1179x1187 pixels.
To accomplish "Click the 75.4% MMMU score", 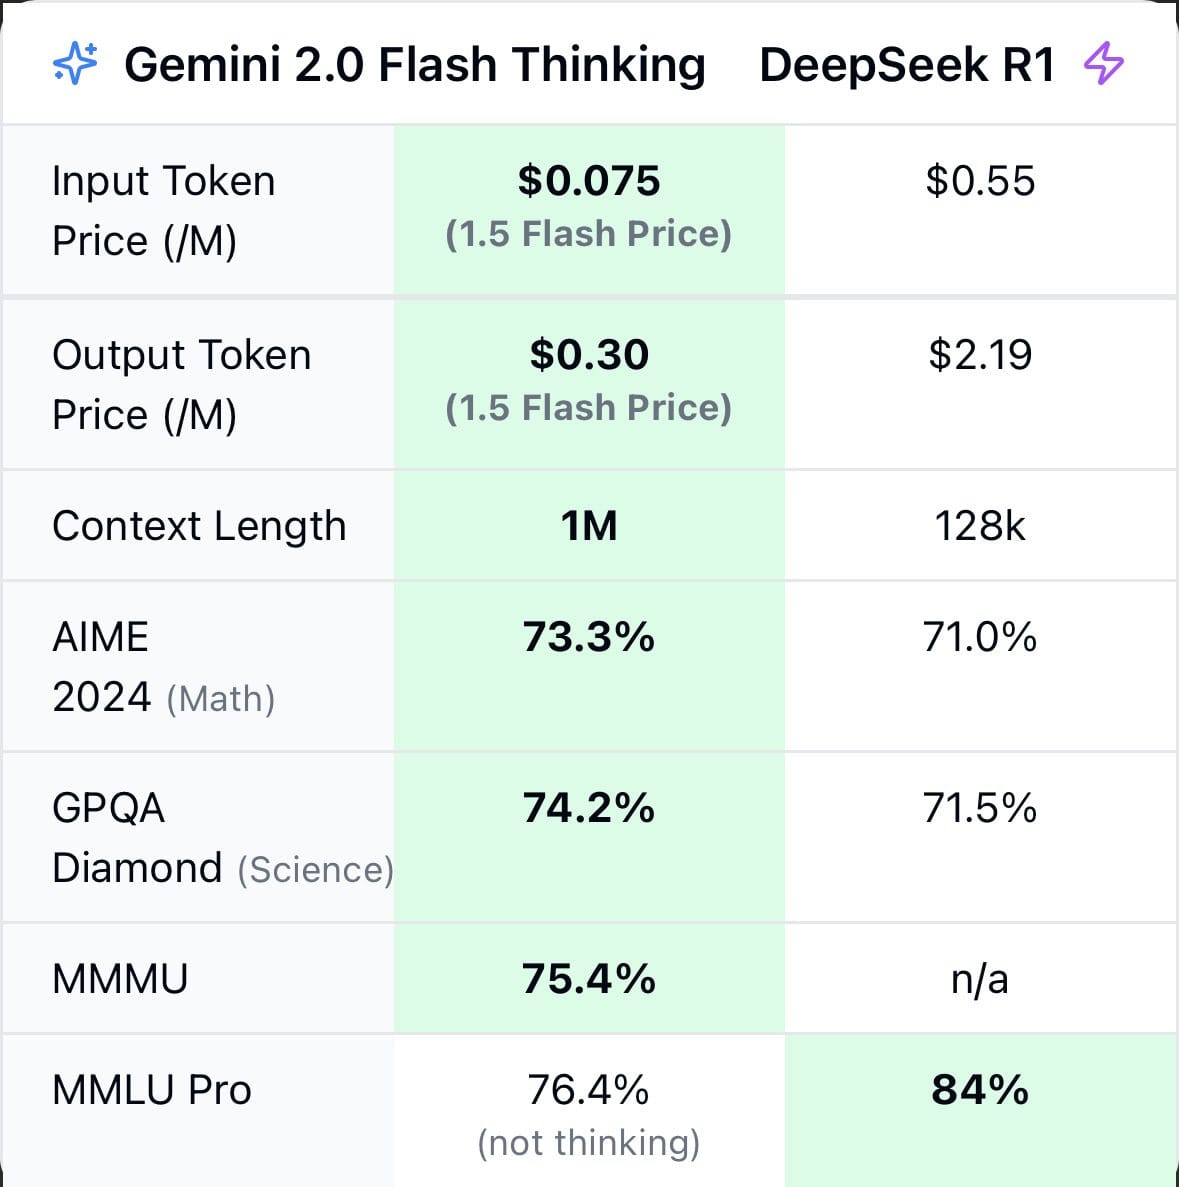I will point(589,979).
